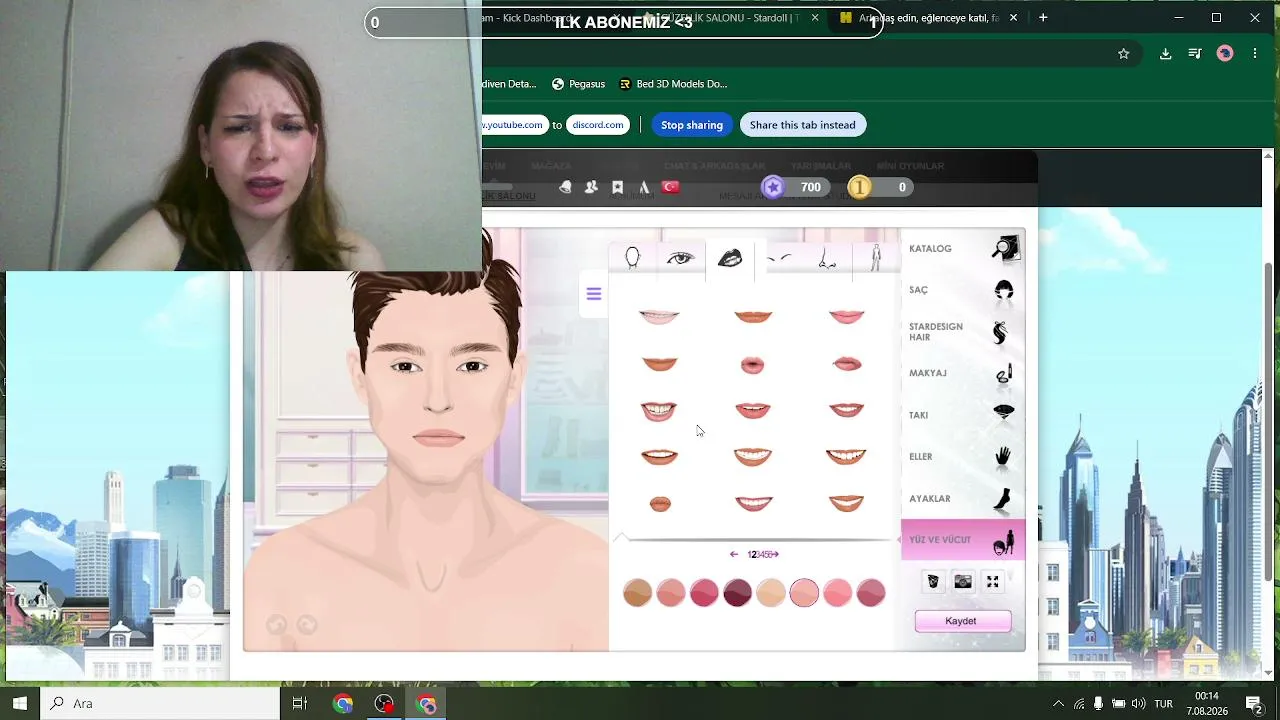Show hidden system tray icons
Image resolution: width=1280 pixels, height=720 pixels.
1058,704
